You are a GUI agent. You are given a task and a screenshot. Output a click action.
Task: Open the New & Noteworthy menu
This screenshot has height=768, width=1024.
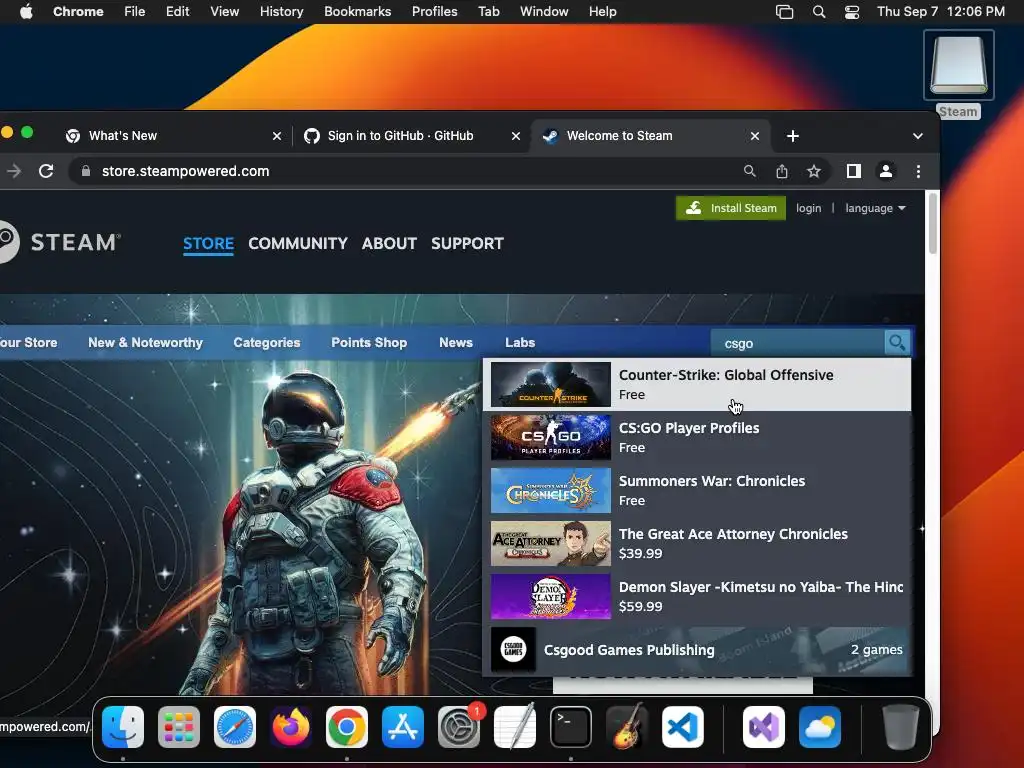point(146,342)
